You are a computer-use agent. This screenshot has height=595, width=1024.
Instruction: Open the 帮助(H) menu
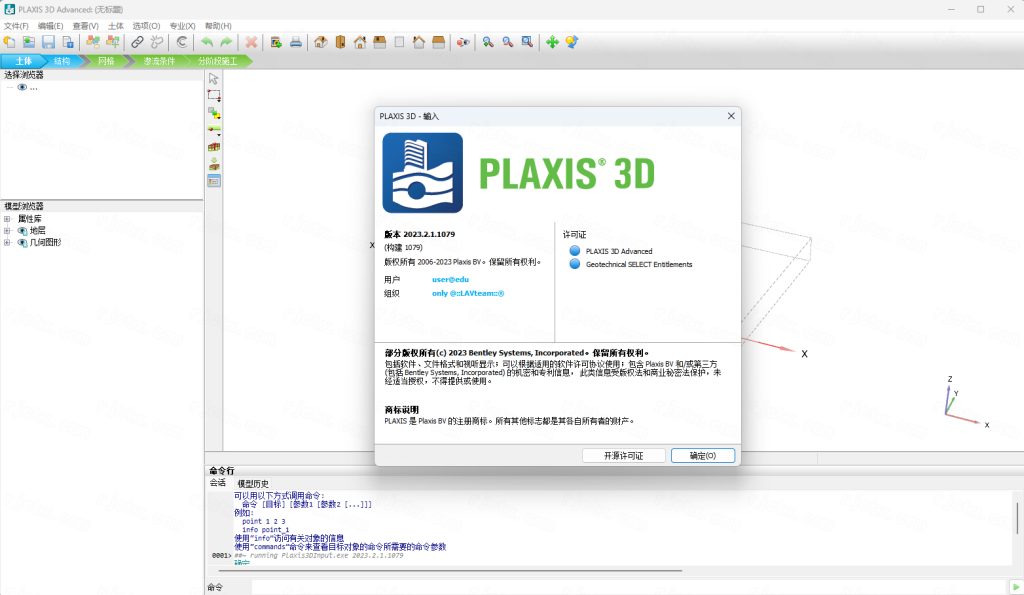[218, 25]
